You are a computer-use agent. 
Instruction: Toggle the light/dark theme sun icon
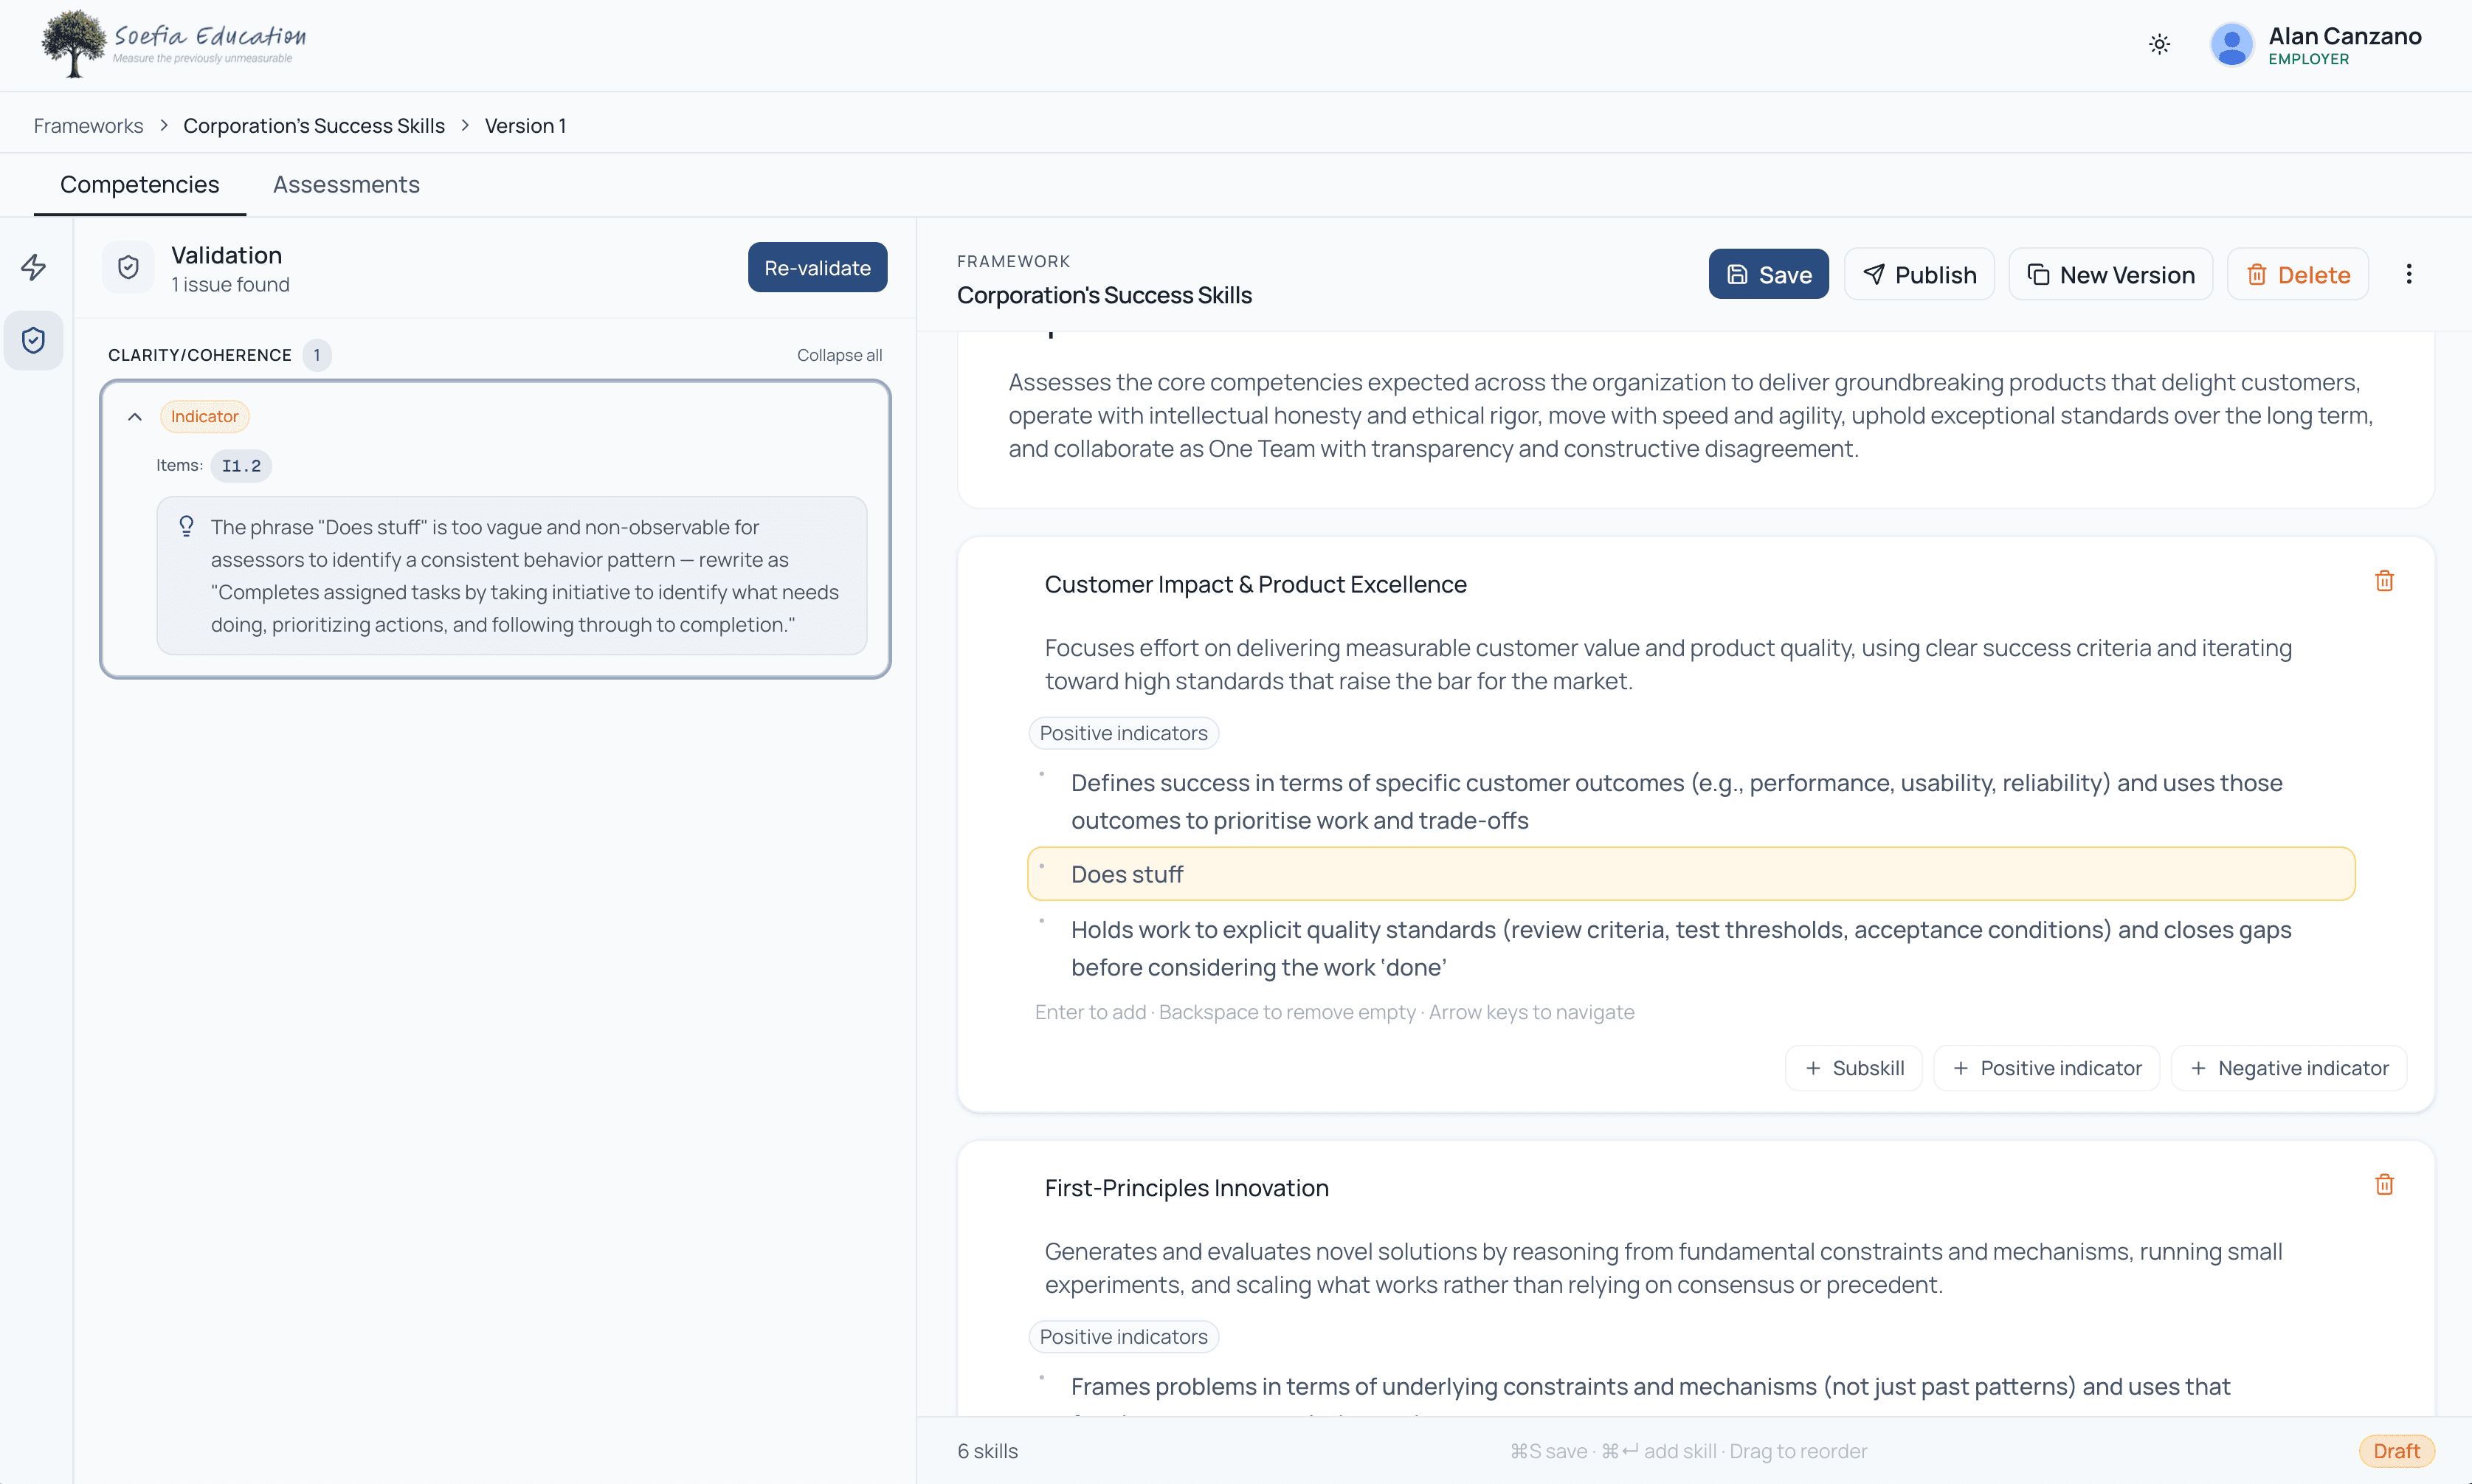[x=2159, y=44]
